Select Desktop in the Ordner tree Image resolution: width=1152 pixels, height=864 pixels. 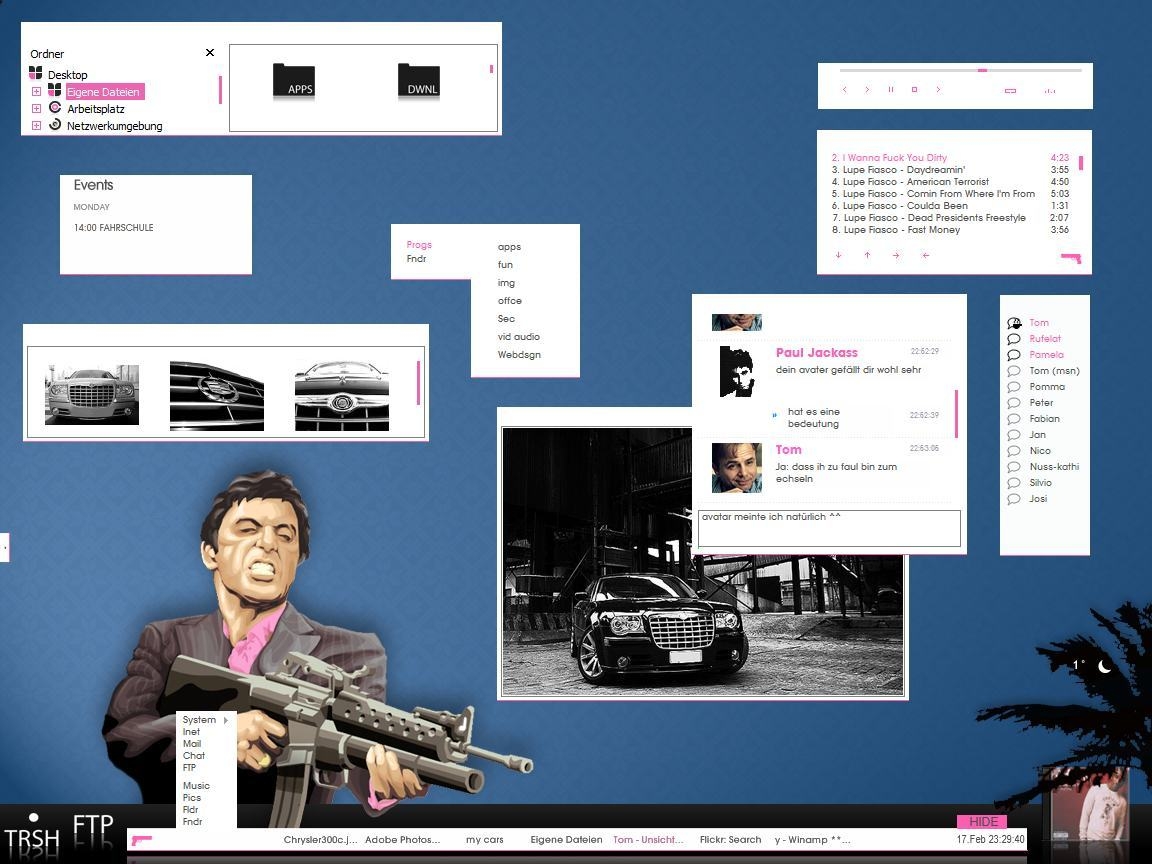click(68, 75)
